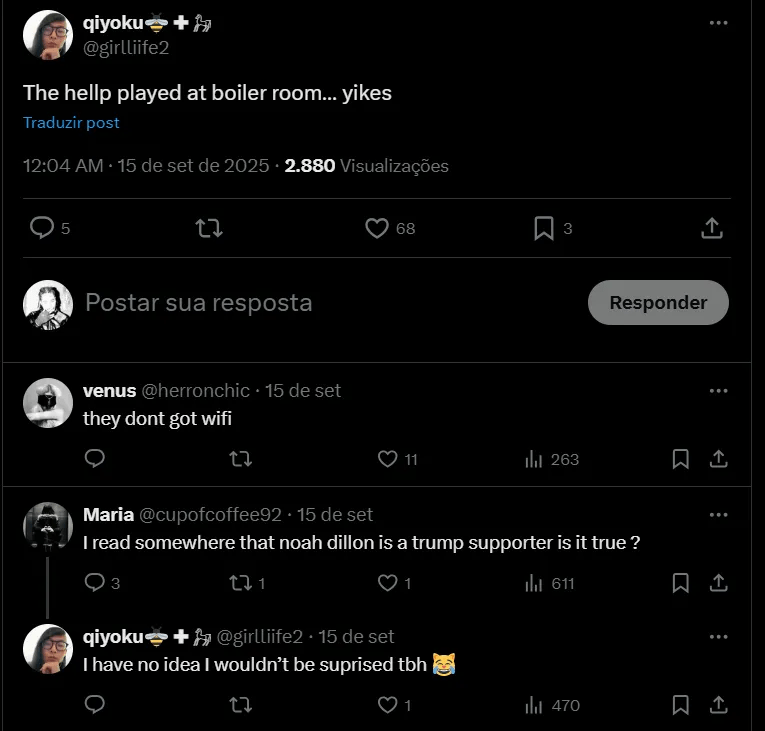Repost the main post about boiler room
765x731 pixels.
pos(209,228)
